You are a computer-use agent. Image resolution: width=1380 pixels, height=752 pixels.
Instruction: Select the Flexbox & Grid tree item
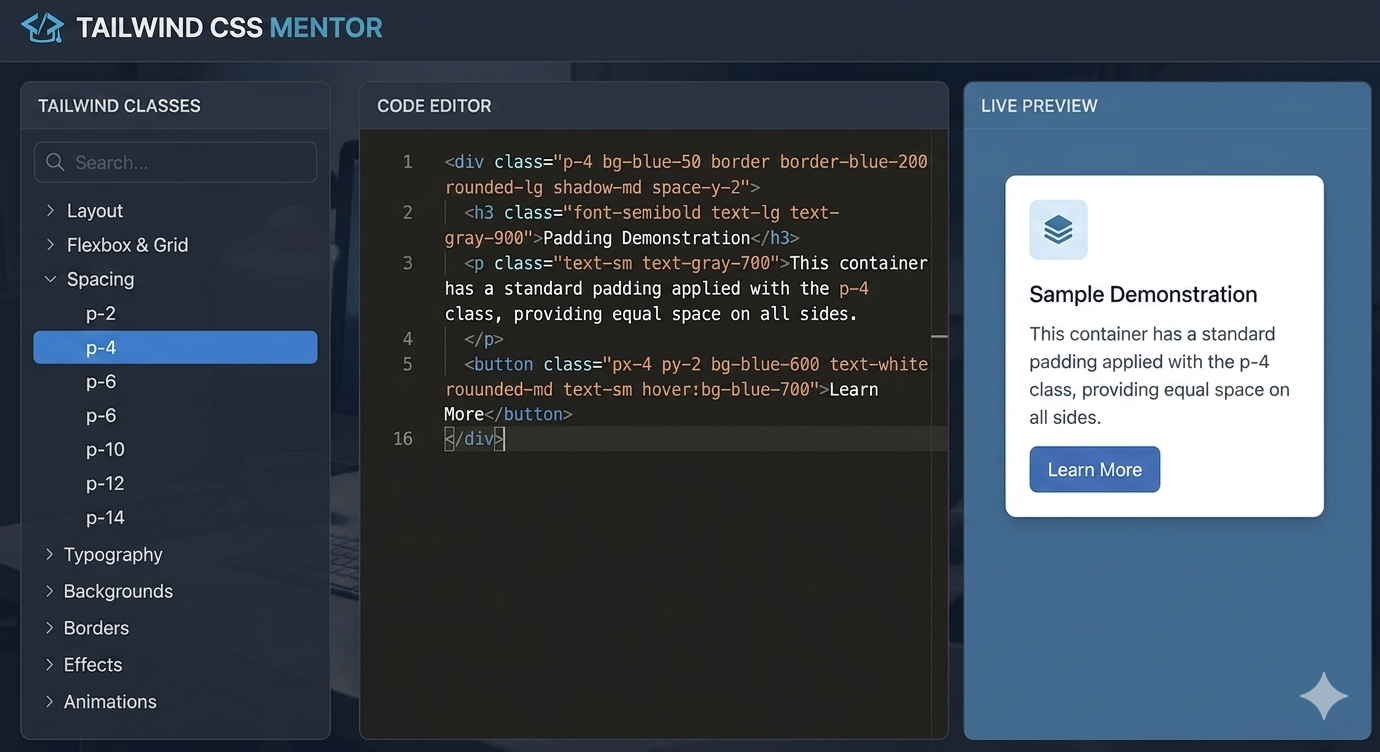point(127,245)
